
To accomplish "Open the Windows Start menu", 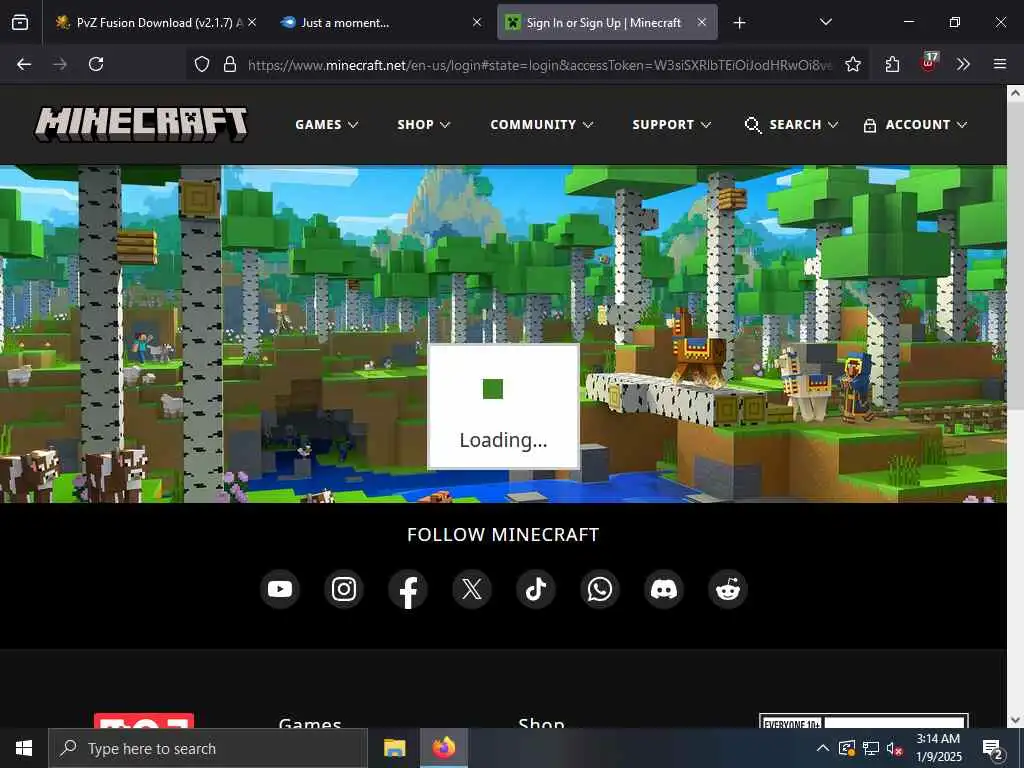I will click(x=24, y=748).
